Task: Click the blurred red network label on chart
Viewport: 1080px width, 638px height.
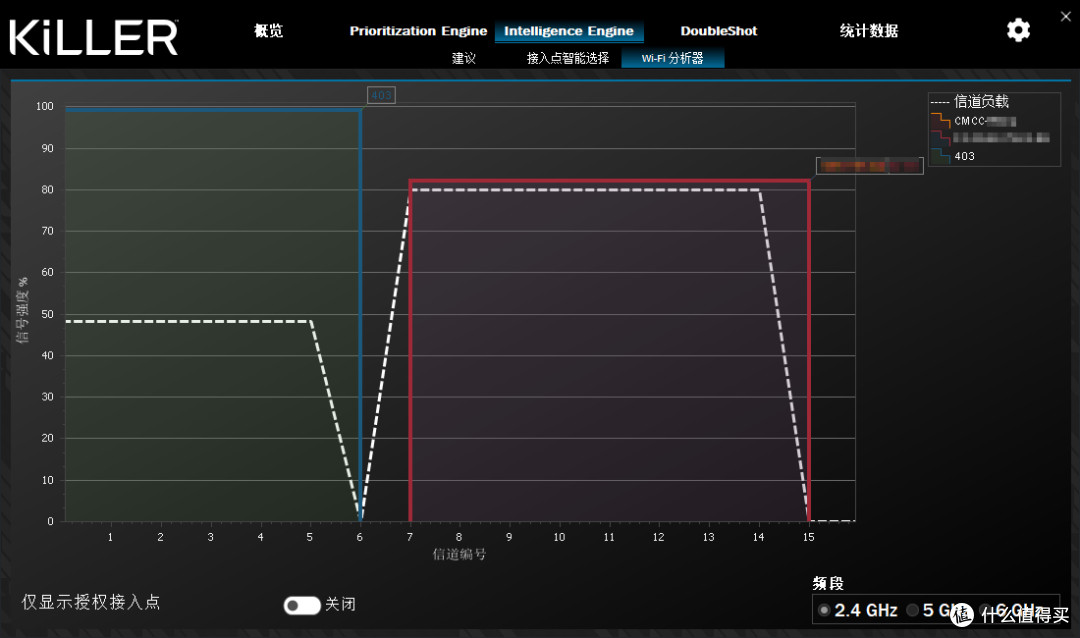Action: pos(869,165)
